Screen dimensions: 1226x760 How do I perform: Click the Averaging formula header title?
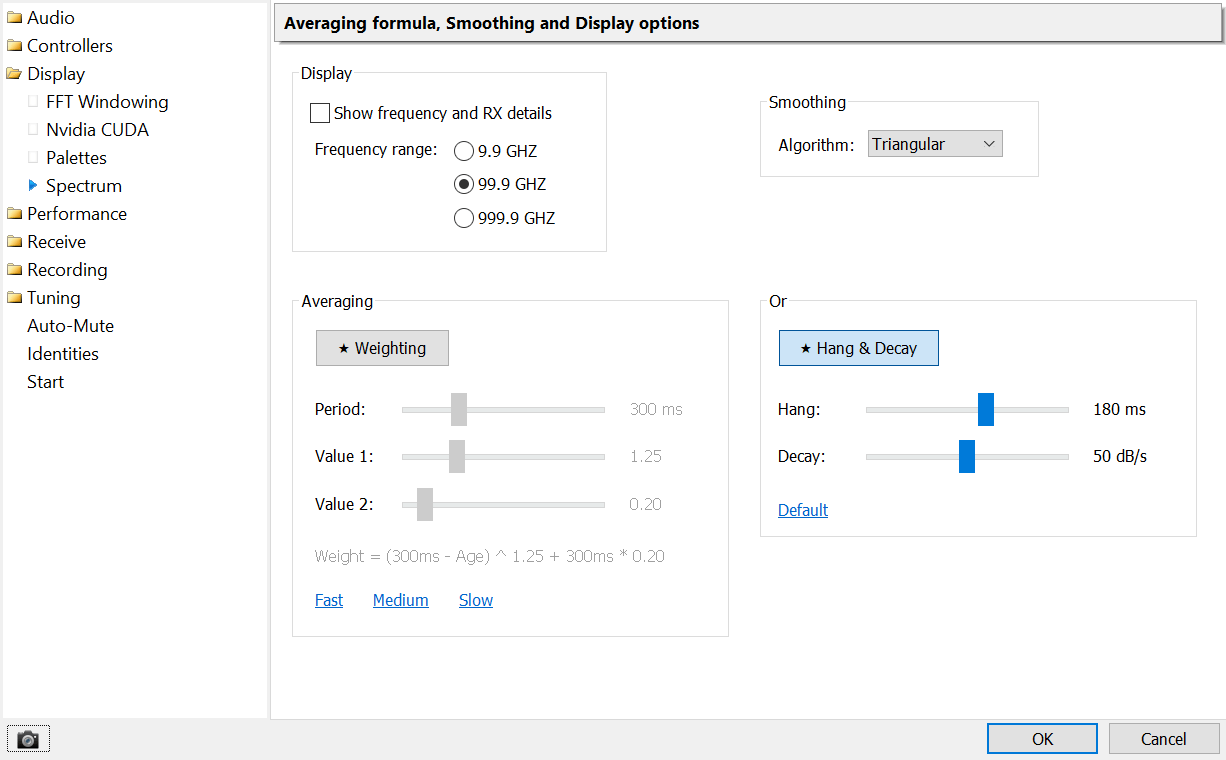click(x=492, y=23)
